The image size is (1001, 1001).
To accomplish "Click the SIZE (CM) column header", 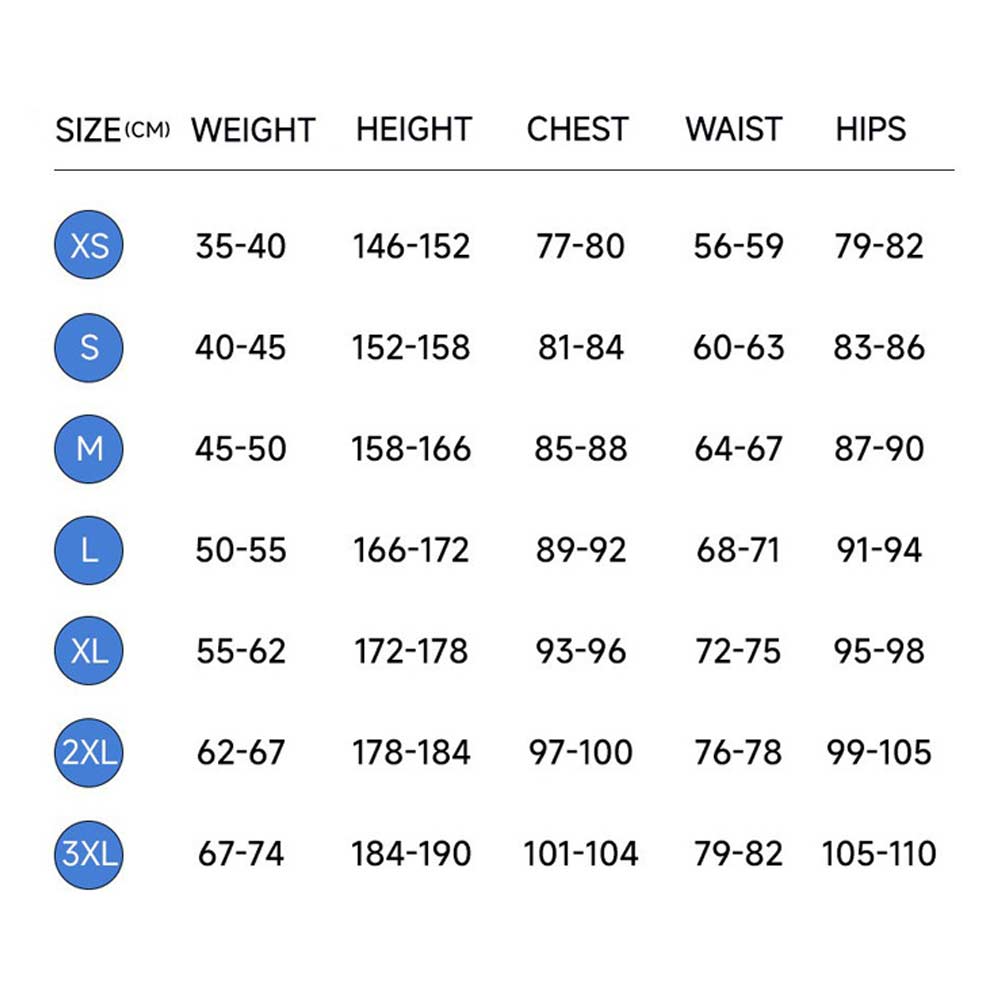I will [x=112, y=130].
